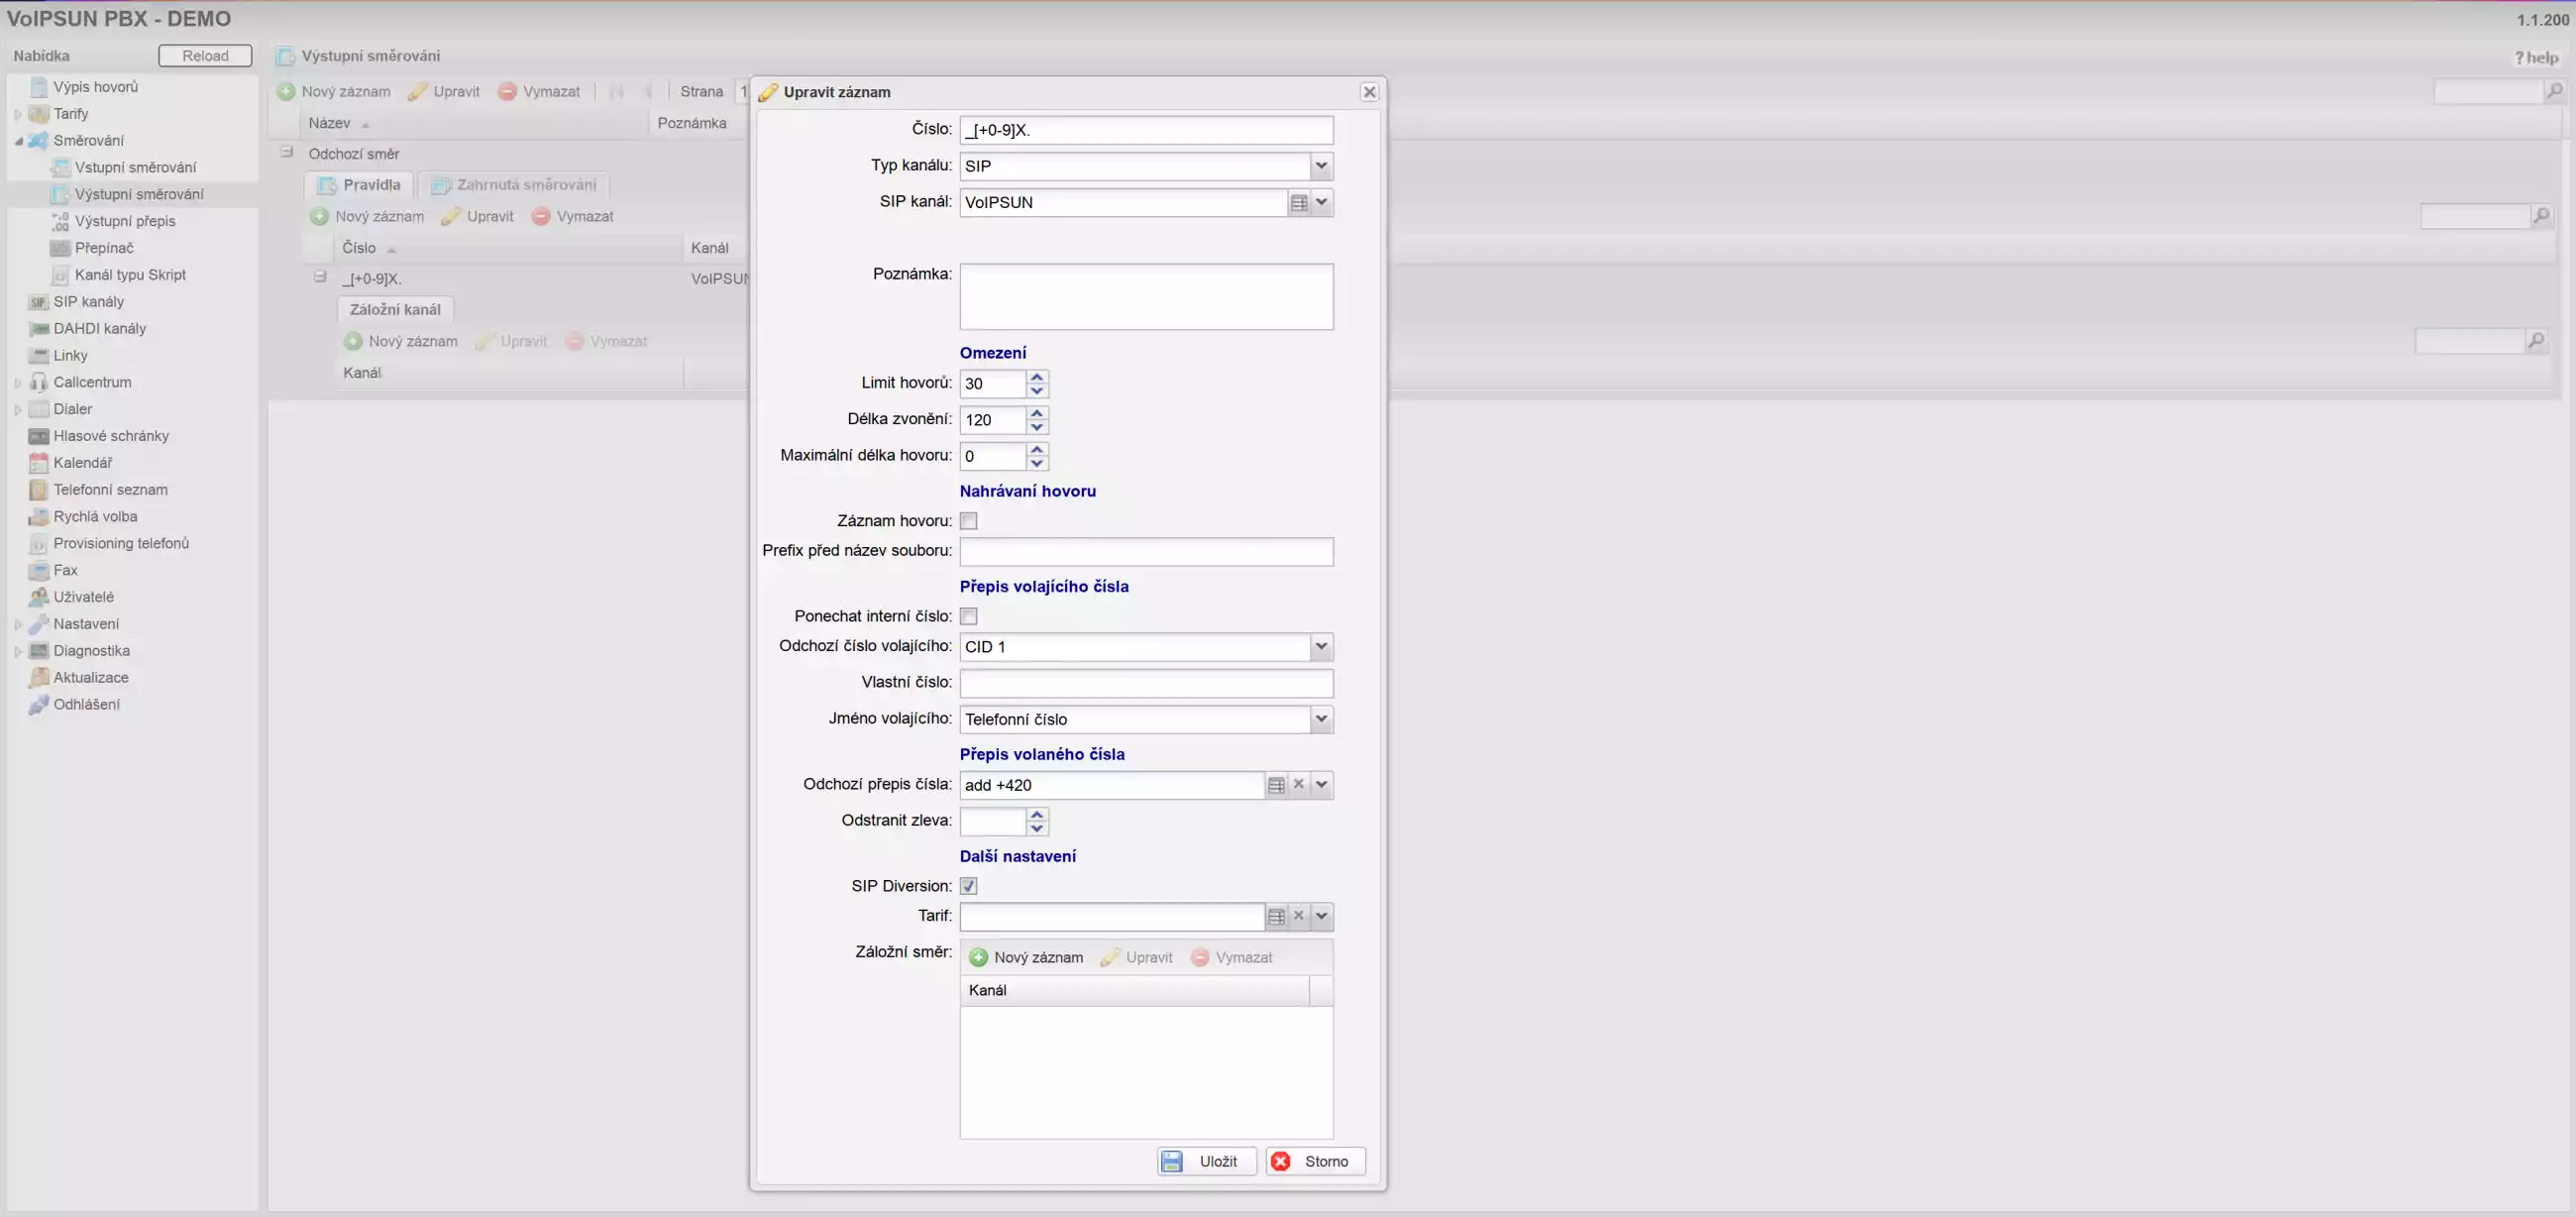Uncheck SIP Diversion checkbox
2576x1217 pixels.
[968, 886]
